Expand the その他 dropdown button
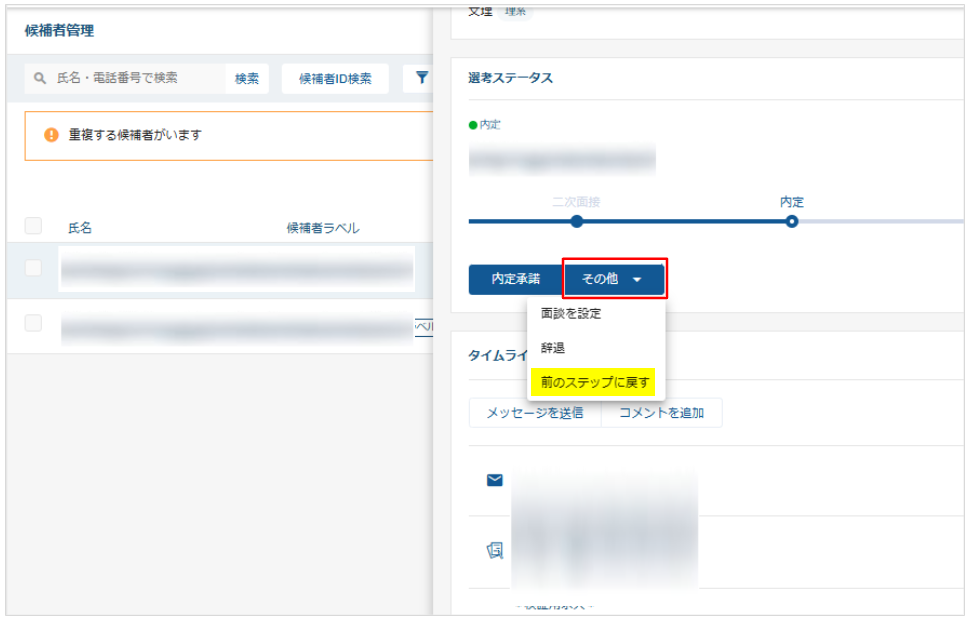972x622 pixels. tap(614, 279)
